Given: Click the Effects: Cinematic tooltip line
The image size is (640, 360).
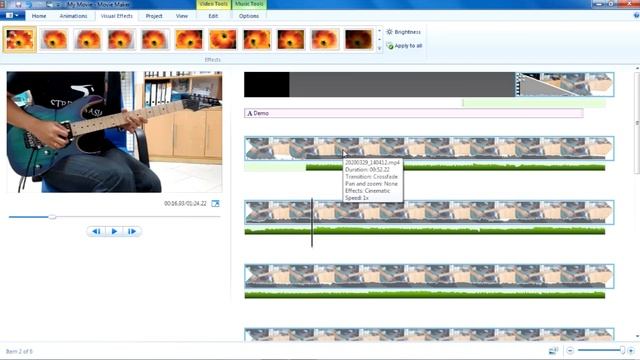Looking at the screenshot, I should [x=367, y=191].
